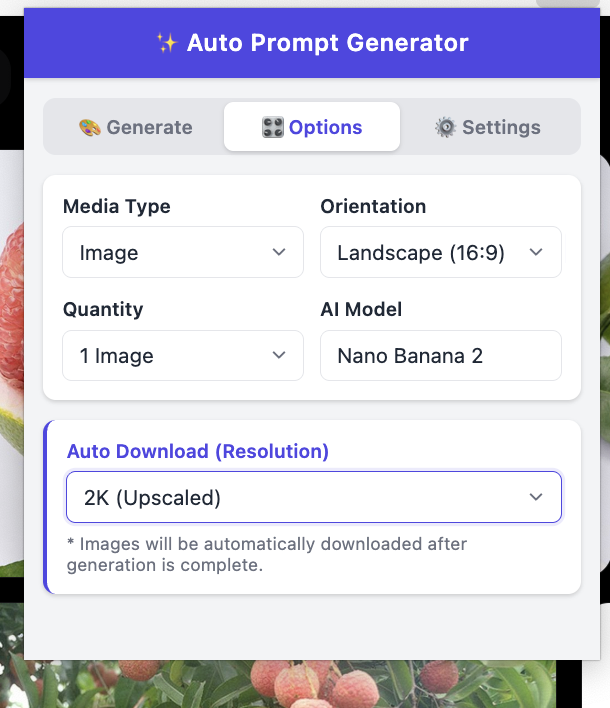
Task: Click the Auto Prompt Generator title text
Action: pos(327,43)
